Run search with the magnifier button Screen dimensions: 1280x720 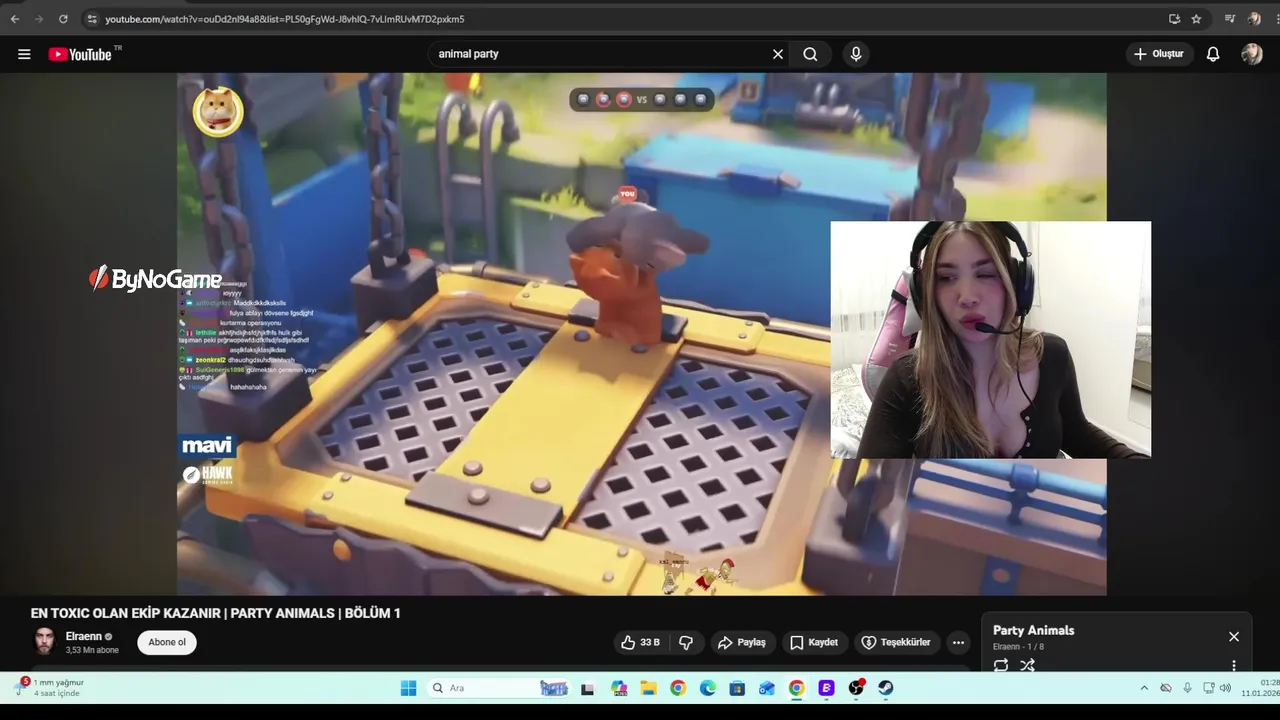click(x=810, y=54)
